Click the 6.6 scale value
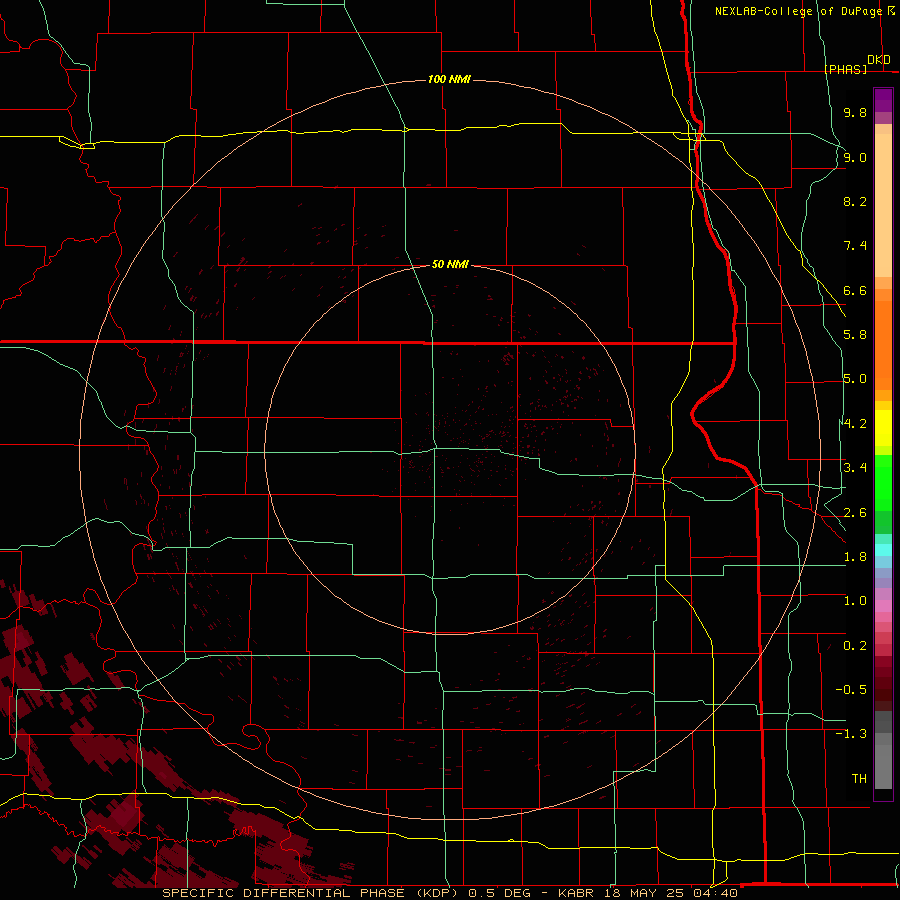The image size is (900, 900). point(855,290)
